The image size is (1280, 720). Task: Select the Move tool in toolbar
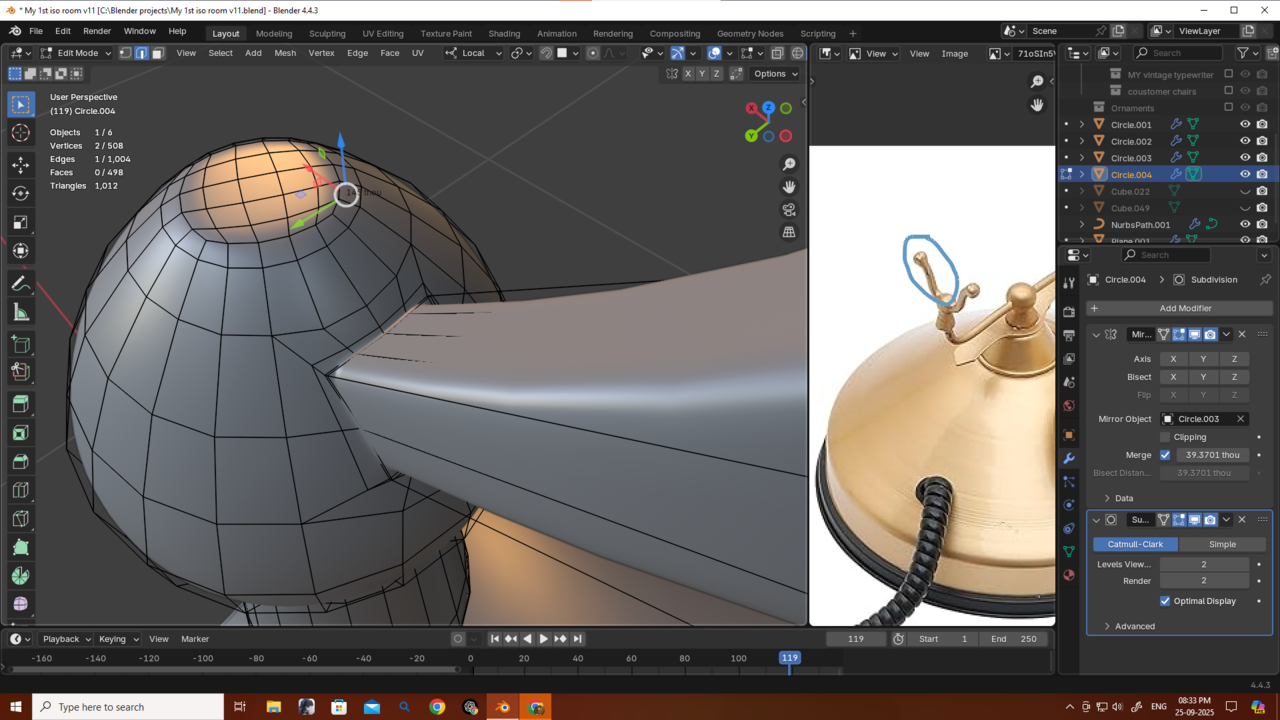click(20, 164)
